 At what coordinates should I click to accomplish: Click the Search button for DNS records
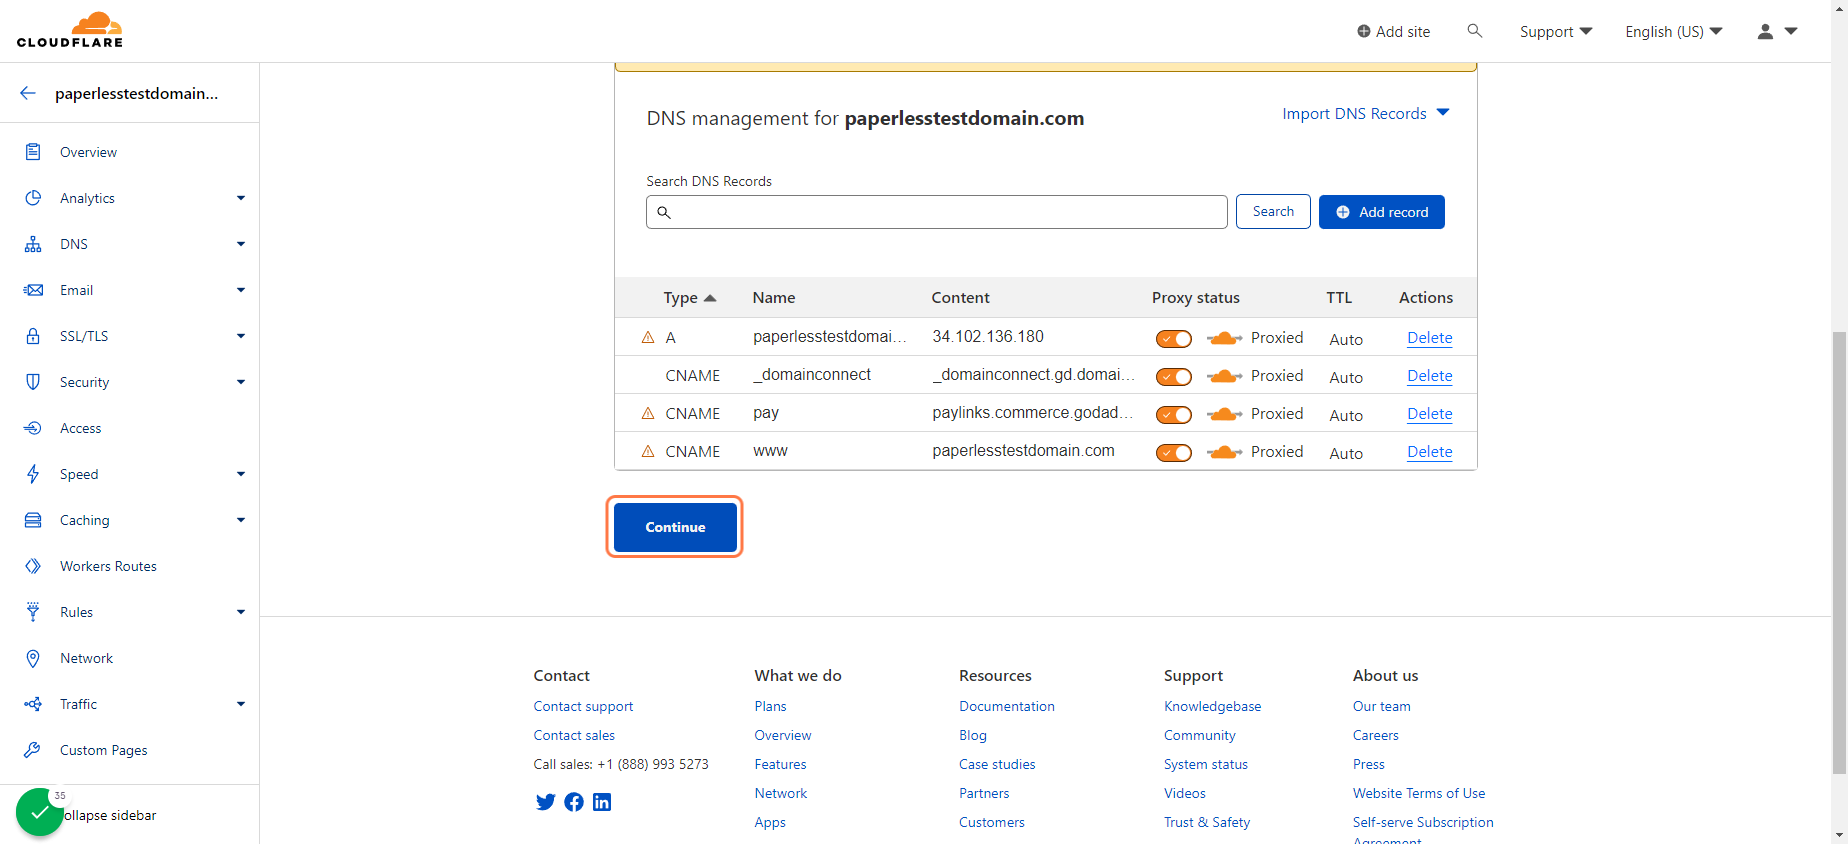pos(1273,212)
